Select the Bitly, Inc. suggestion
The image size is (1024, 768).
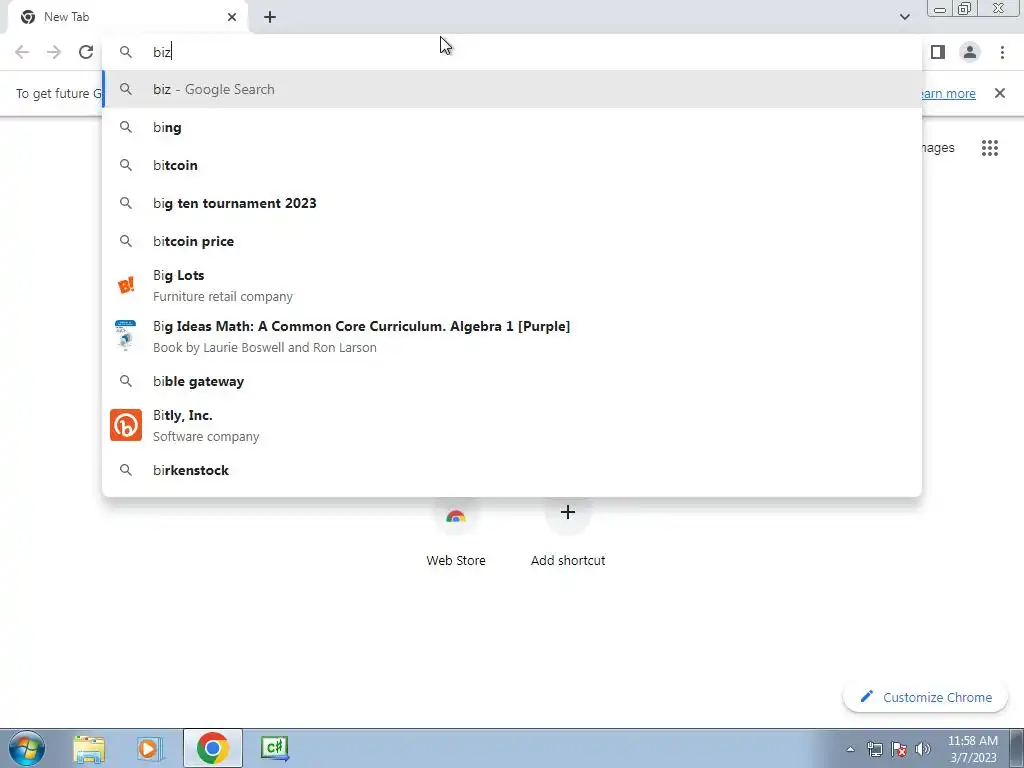512,425
